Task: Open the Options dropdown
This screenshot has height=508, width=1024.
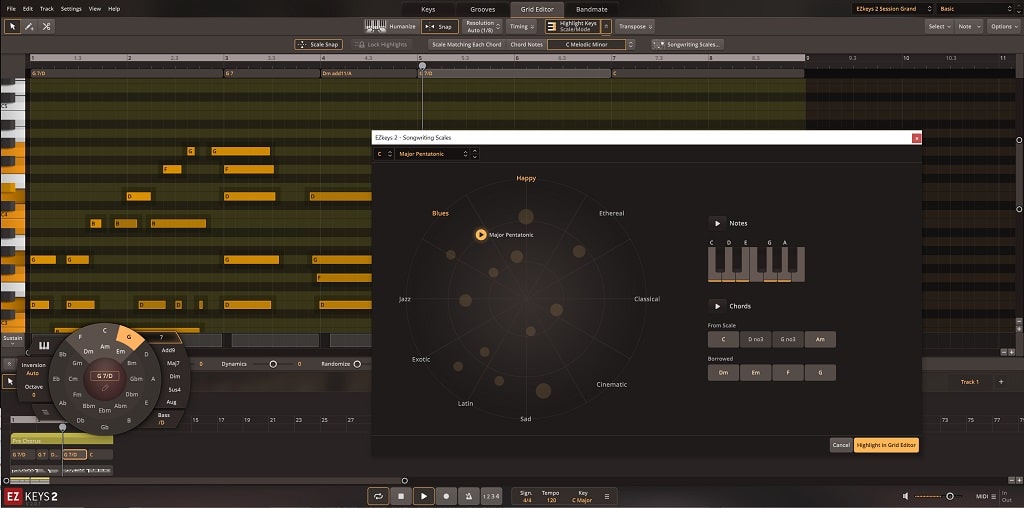Action: (x=1003, y=27)
